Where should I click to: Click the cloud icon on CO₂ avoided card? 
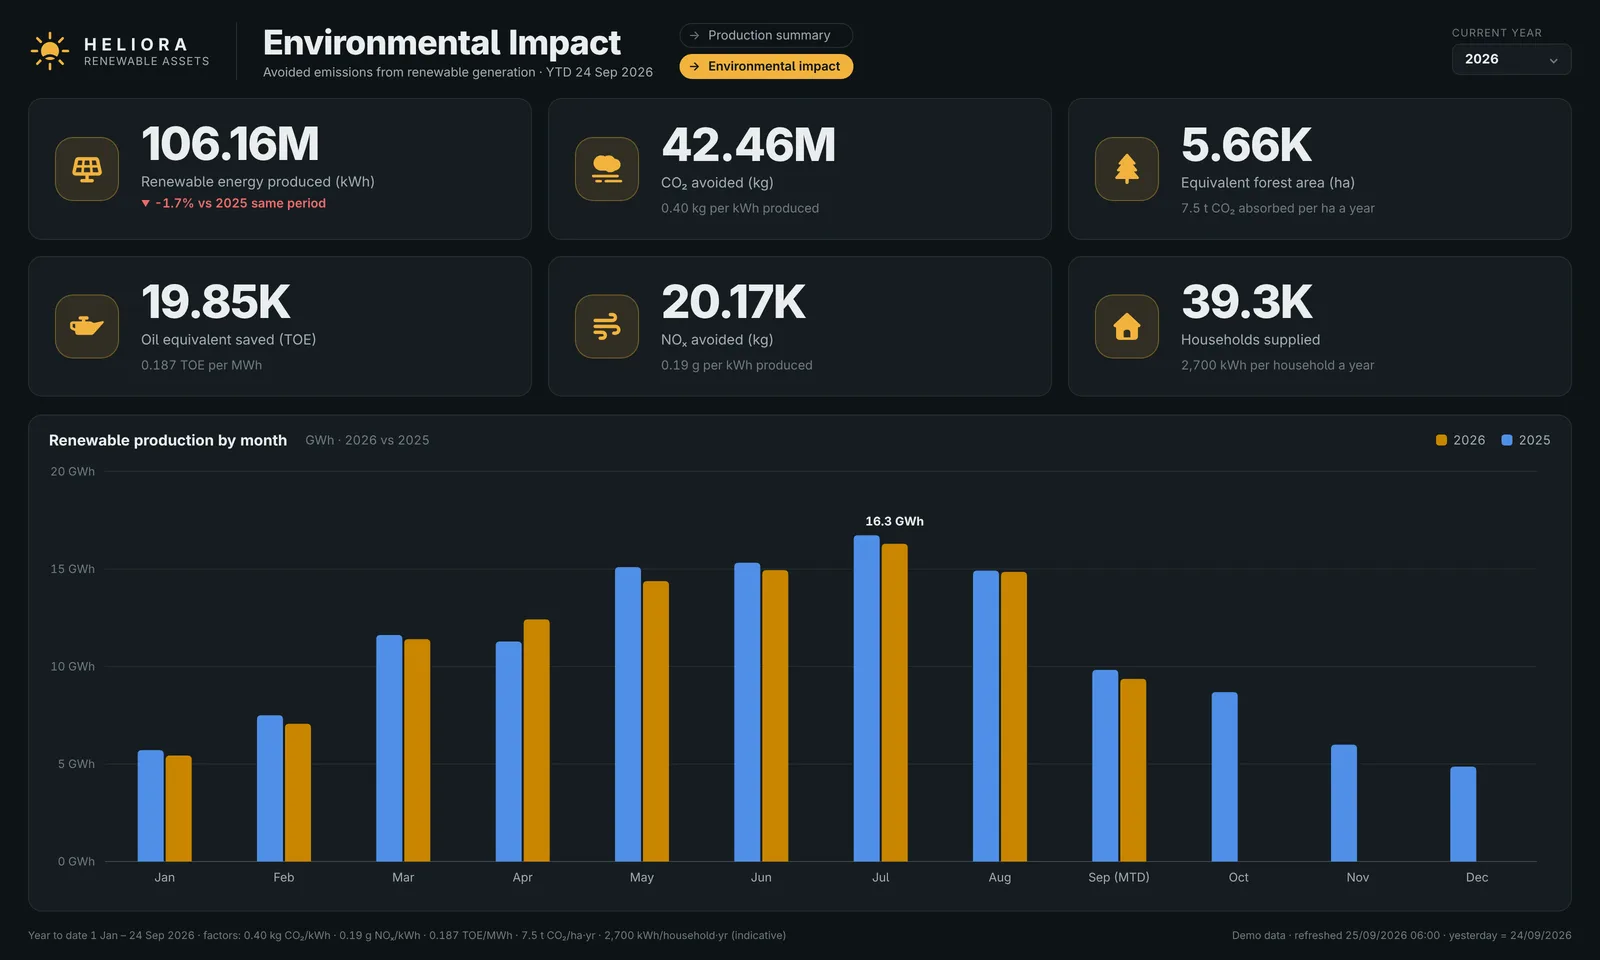(607, 169)
